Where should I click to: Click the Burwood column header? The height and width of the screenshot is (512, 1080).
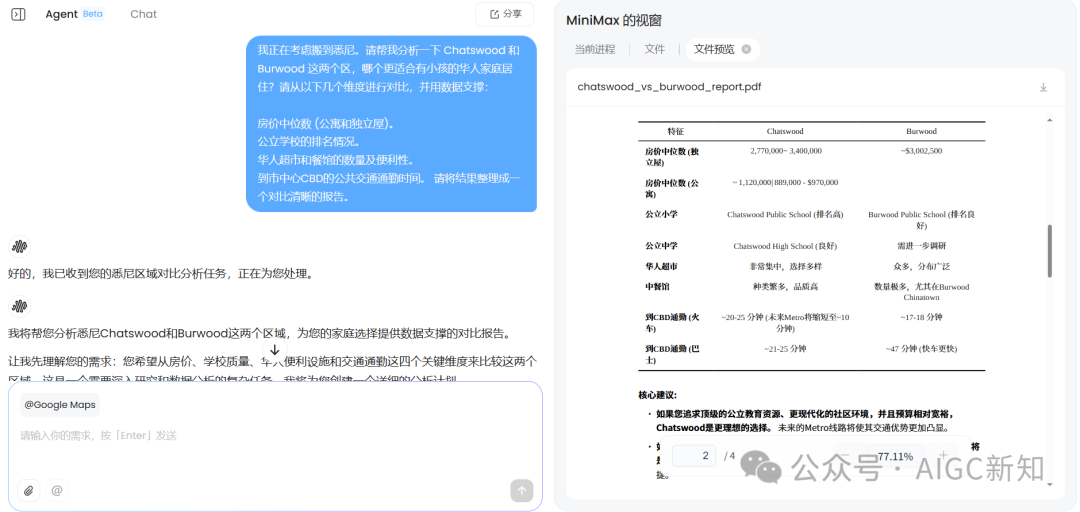click(921, 131)
